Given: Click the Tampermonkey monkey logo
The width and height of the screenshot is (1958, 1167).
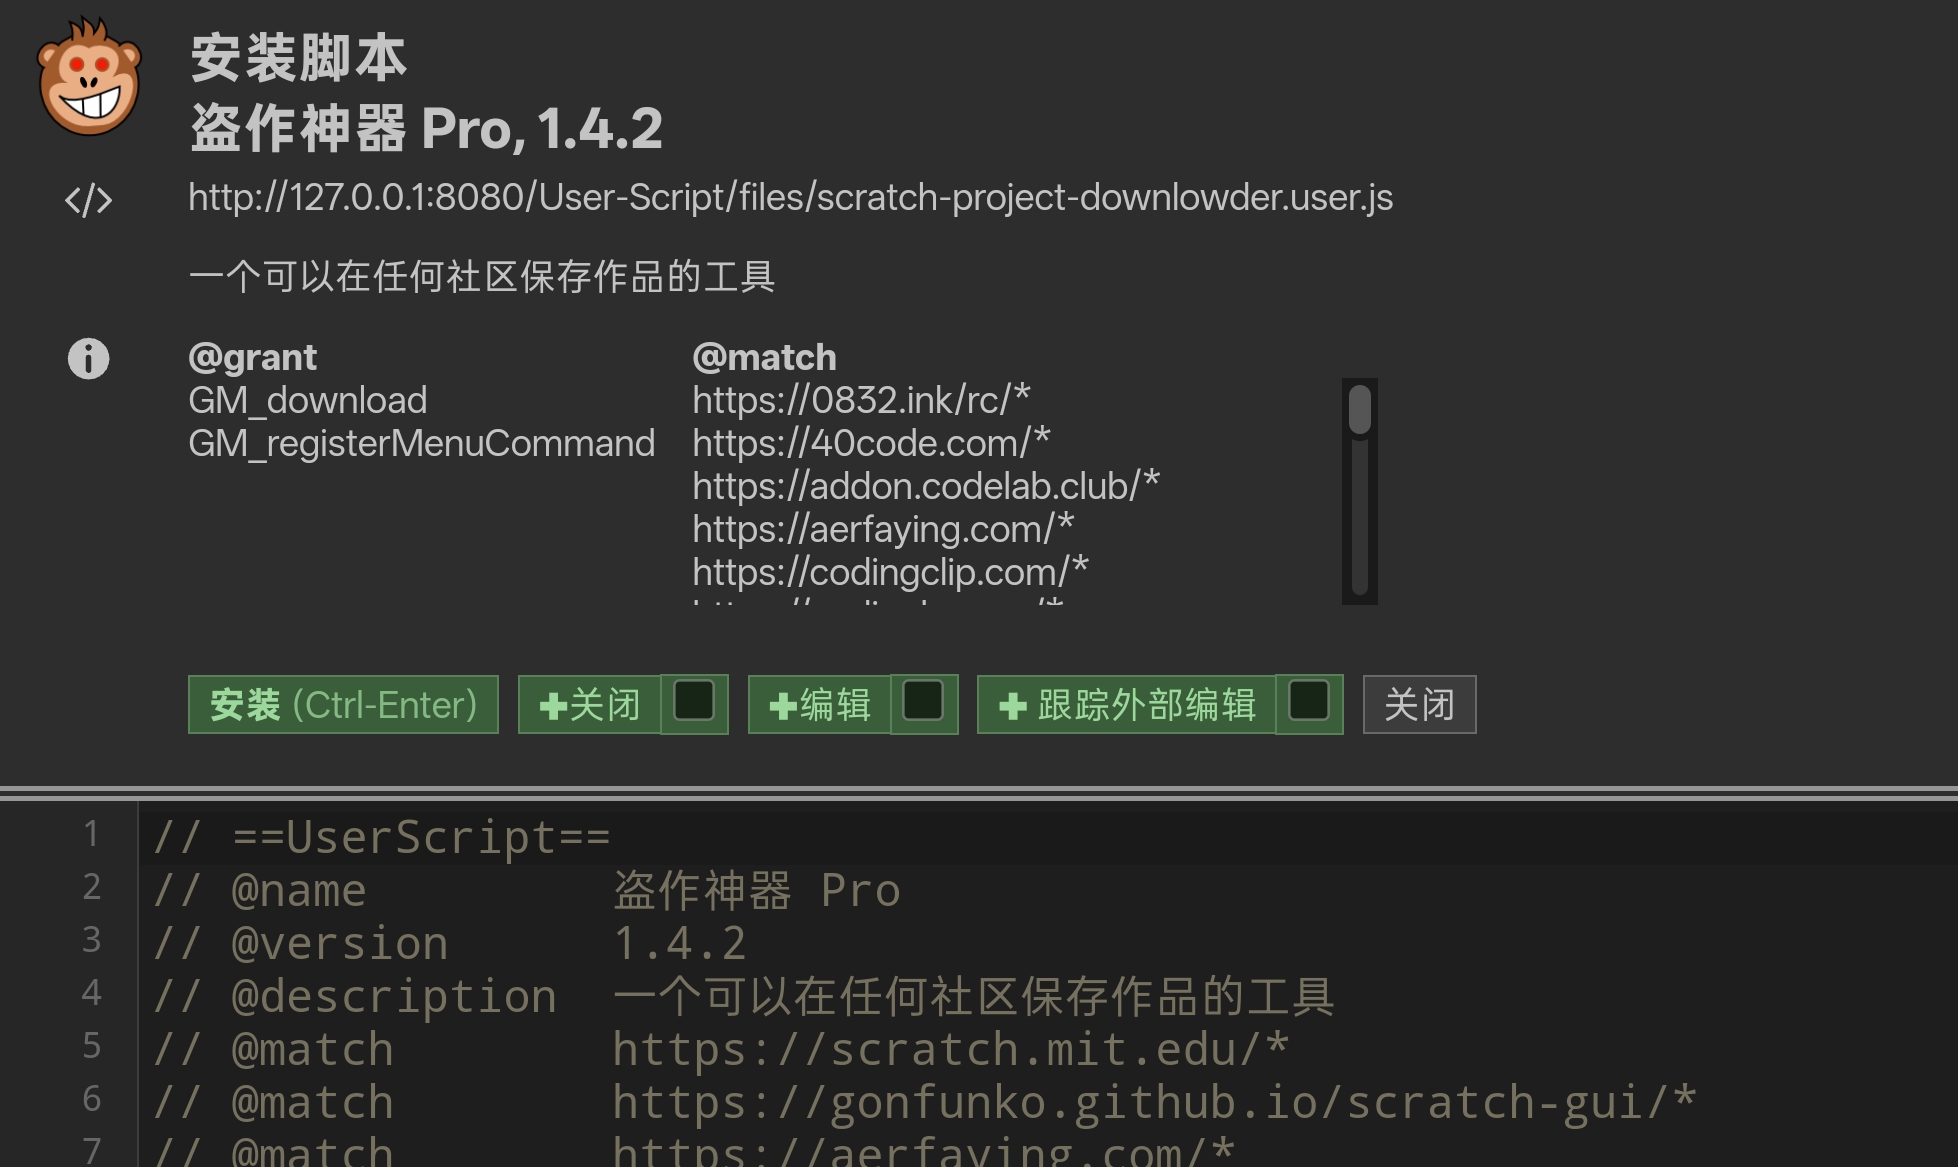Looking at the screenshot, I should (89, 77).
